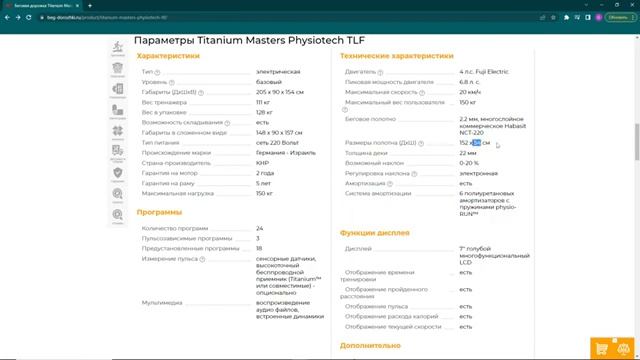The image size is (640, 360).
Task: Click the Параметры Titanium Masters Physiotech TLF title
Action: 249,40
